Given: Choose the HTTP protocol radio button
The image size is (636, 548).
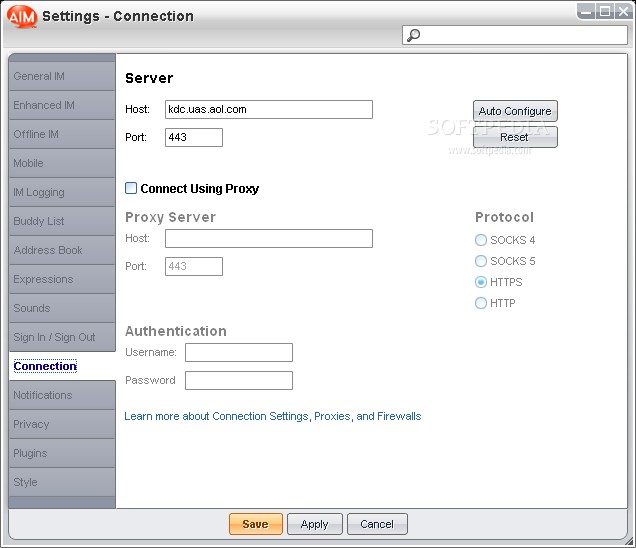Looking at the screenshot, I should (481, 303).
